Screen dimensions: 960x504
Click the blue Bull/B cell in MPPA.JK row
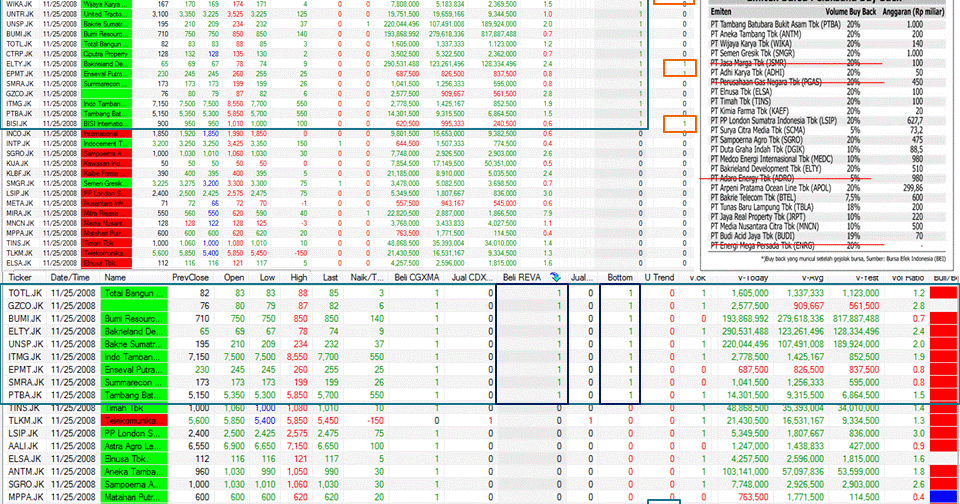943,497
